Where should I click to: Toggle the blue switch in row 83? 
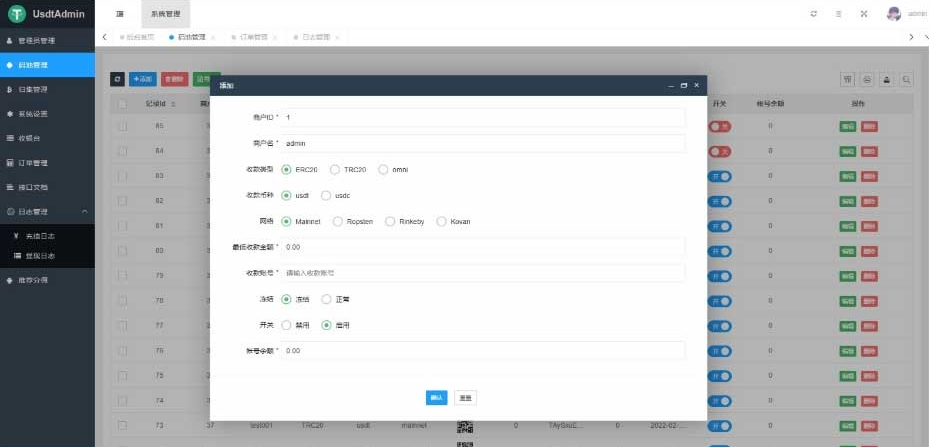point(720,177)
